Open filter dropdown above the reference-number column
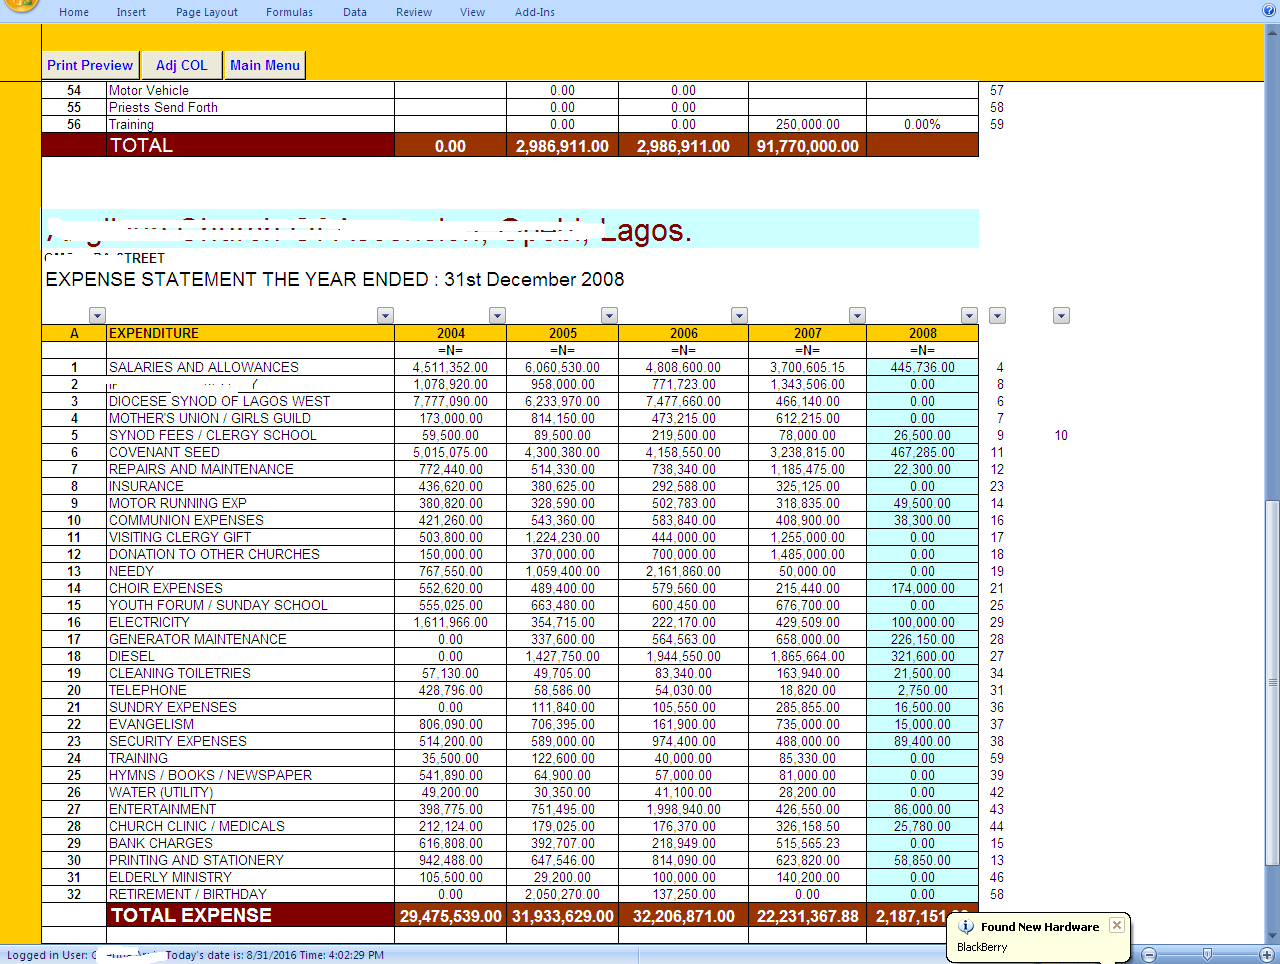Image resolution: width=1280 pixels, height=964 pixels. pyautogui.click(x=997, y=316)
